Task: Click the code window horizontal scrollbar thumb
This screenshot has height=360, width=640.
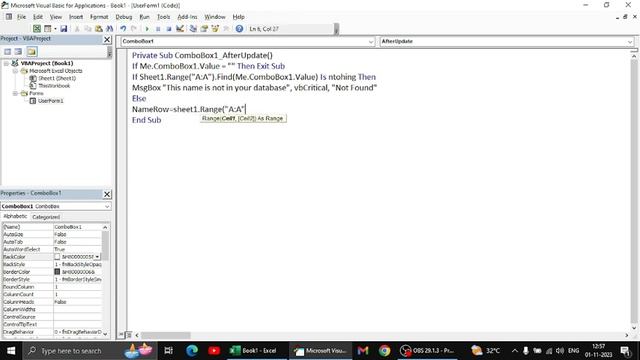Action: coord(166,335)
